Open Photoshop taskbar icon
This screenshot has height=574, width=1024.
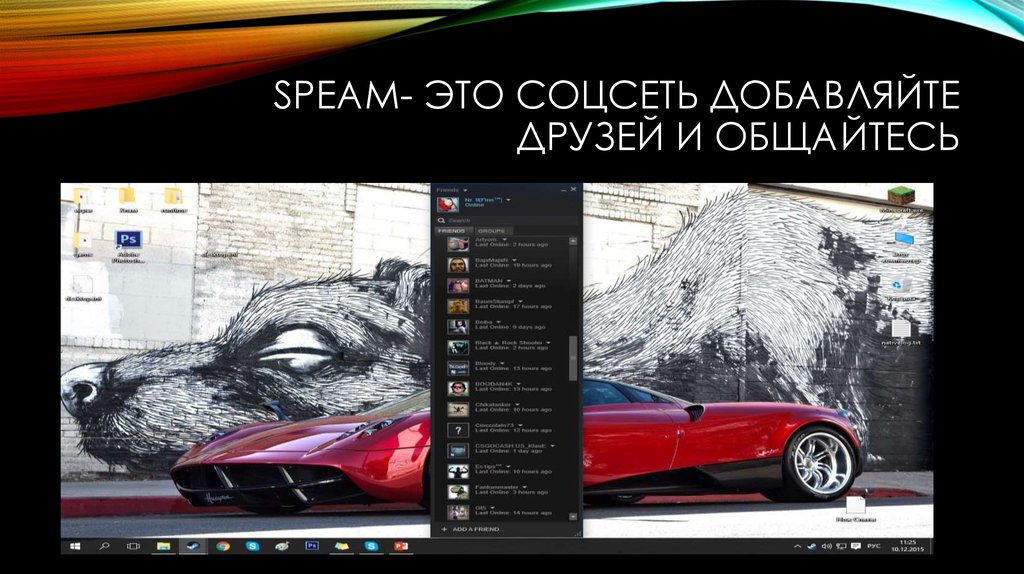pyautogui.click(x=312, y=546)
